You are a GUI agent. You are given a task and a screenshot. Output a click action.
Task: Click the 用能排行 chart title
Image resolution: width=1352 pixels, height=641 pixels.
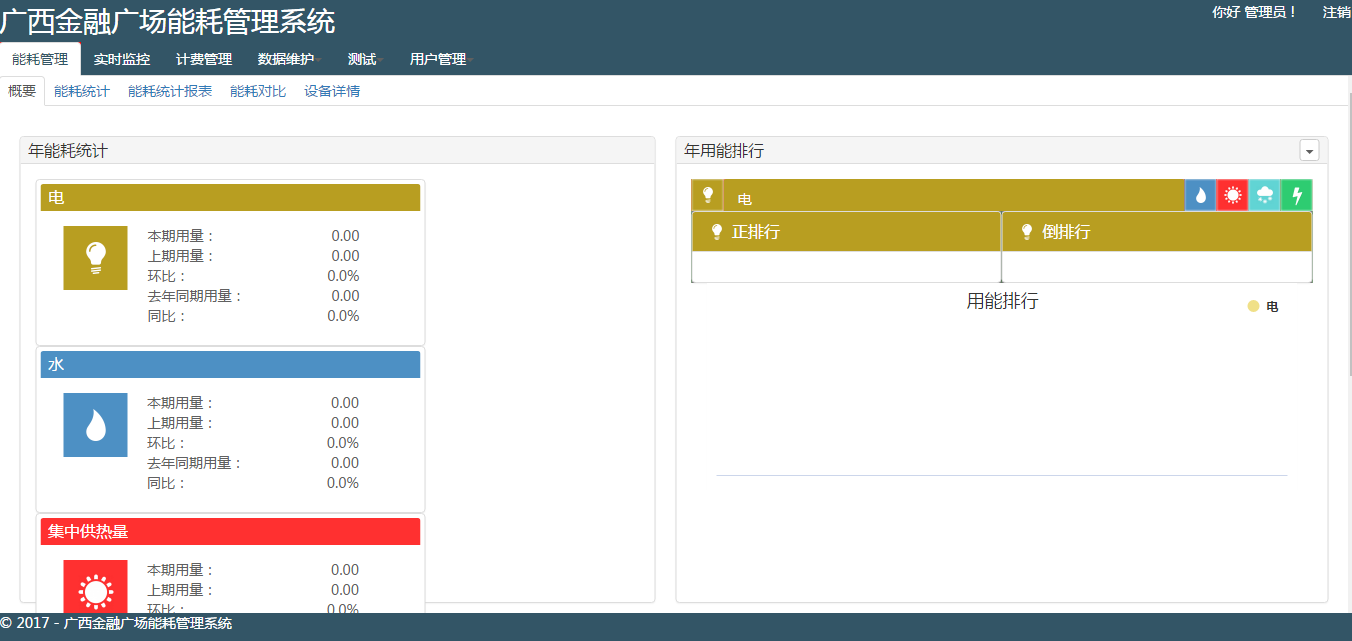click(x=1002, y=301)
